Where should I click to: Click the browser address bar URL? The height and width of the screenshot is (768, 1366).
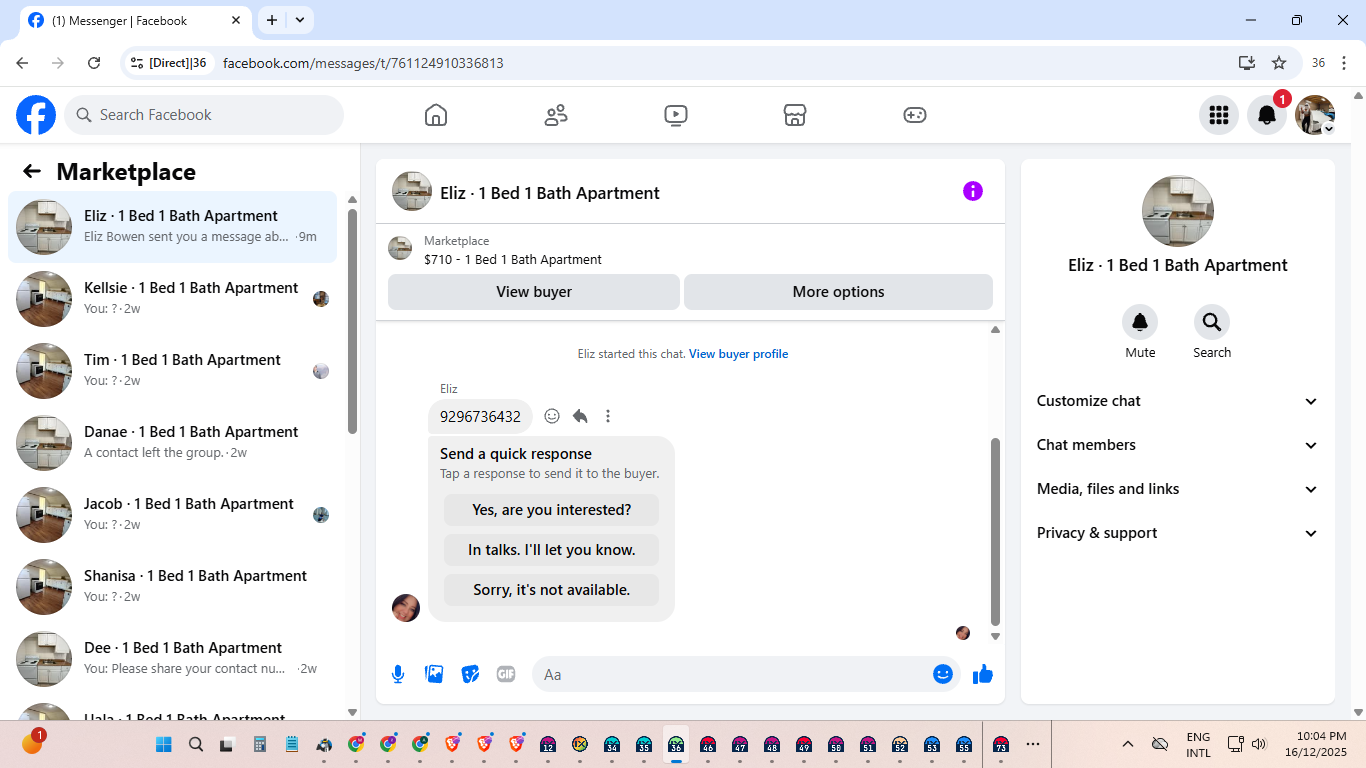point(363,63)
